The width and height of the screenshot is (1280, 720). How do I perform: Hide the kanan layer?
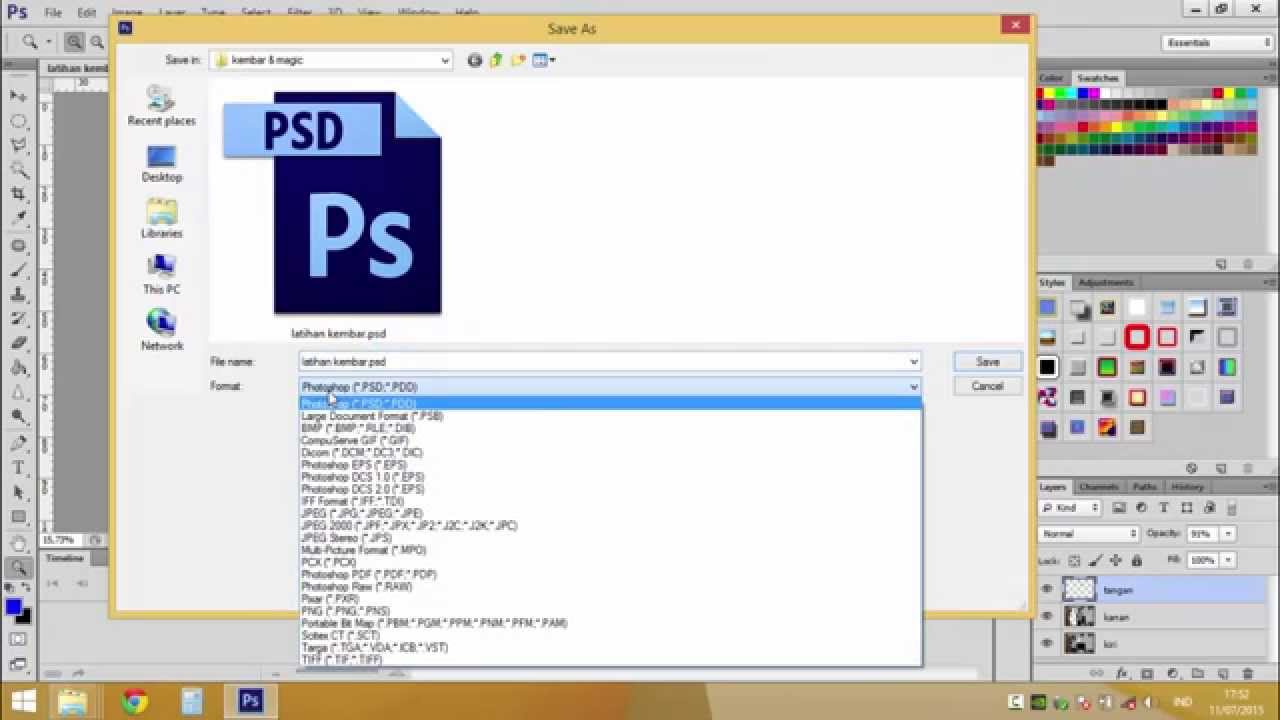pyautogui.click(x=1047, y=617)
